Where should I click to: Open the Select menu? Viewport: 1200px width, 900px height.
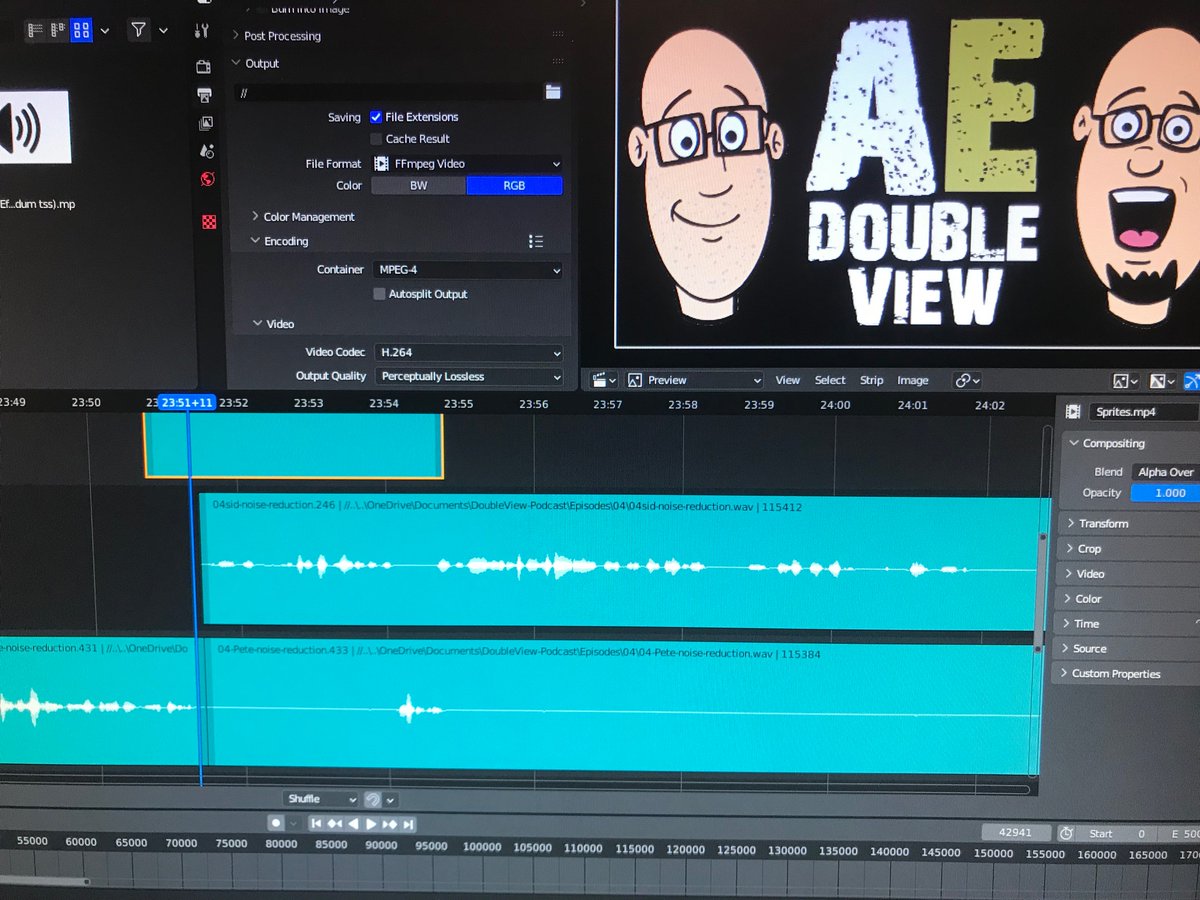[830, 380]
